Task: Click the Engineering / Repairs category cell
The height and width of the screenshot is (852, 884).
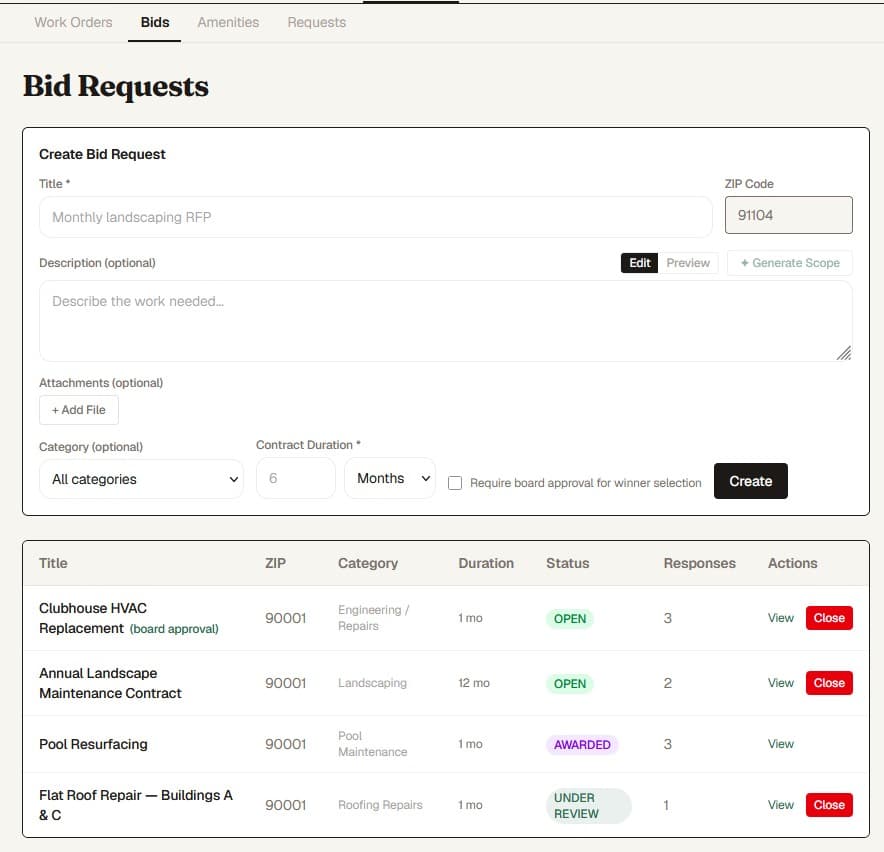Action: [x=374, y=618]
